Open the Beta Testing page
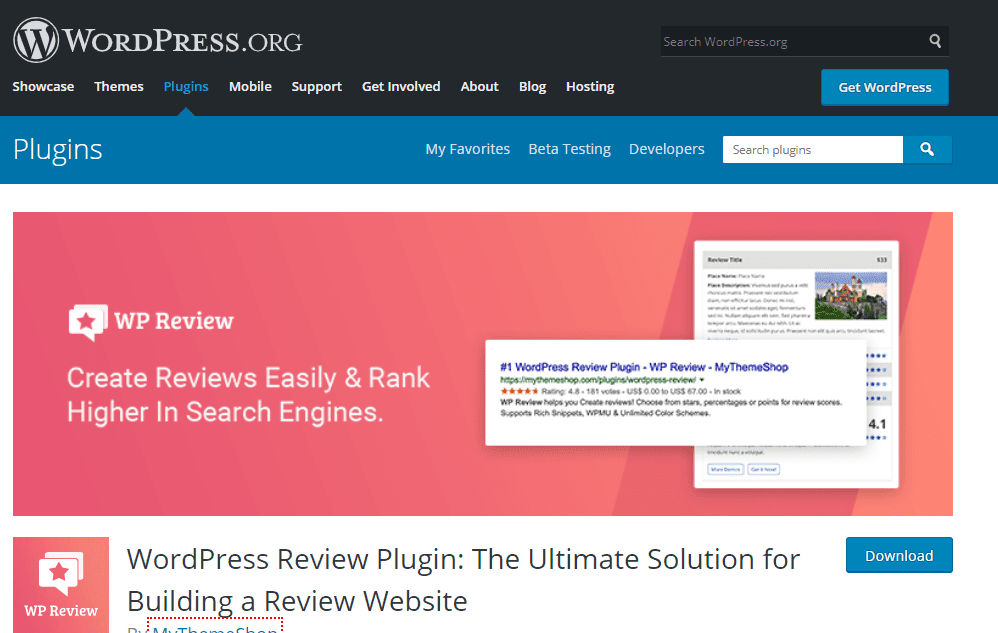 pyautogui.click(x=569, y=149)
